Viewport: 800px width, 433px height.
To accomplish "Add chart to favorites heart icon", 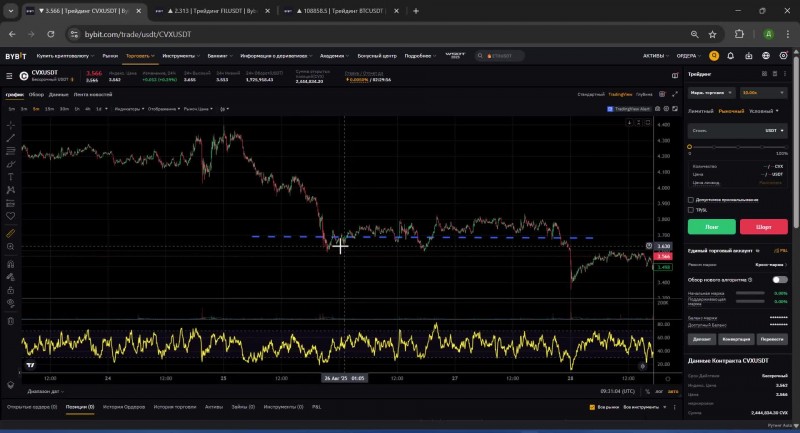I will tap(11, 215).
